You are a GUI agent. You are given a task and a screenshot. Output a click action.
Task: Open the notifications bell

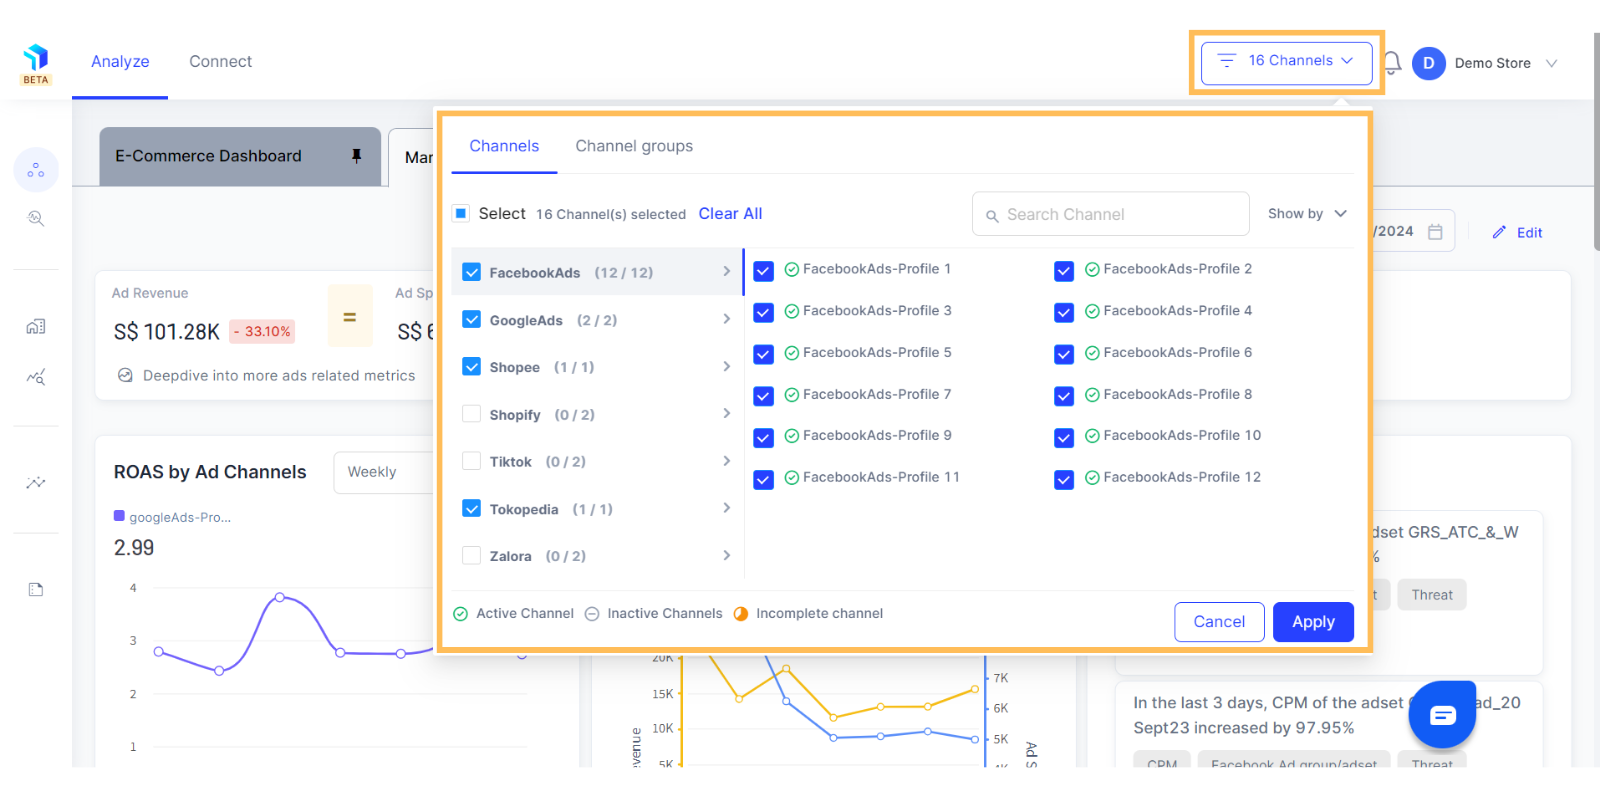(x=1392, y=63)
